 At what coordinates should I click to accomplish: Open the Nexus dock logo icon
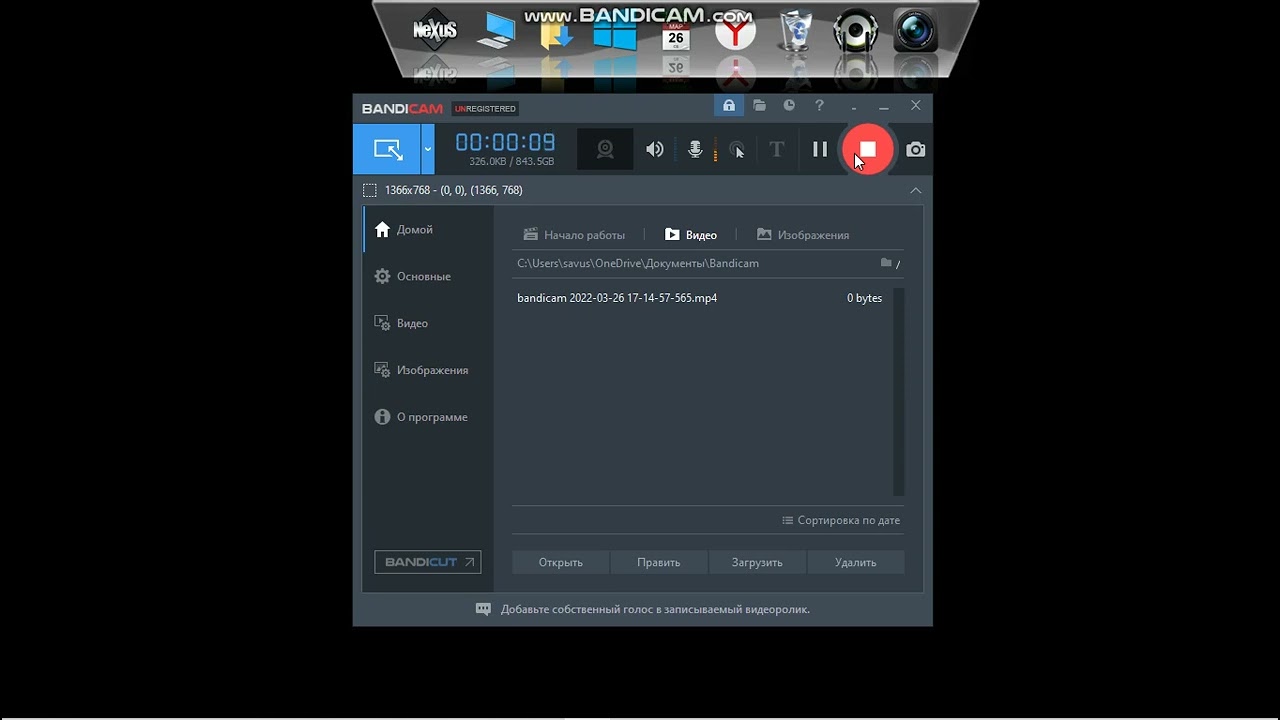435,30
